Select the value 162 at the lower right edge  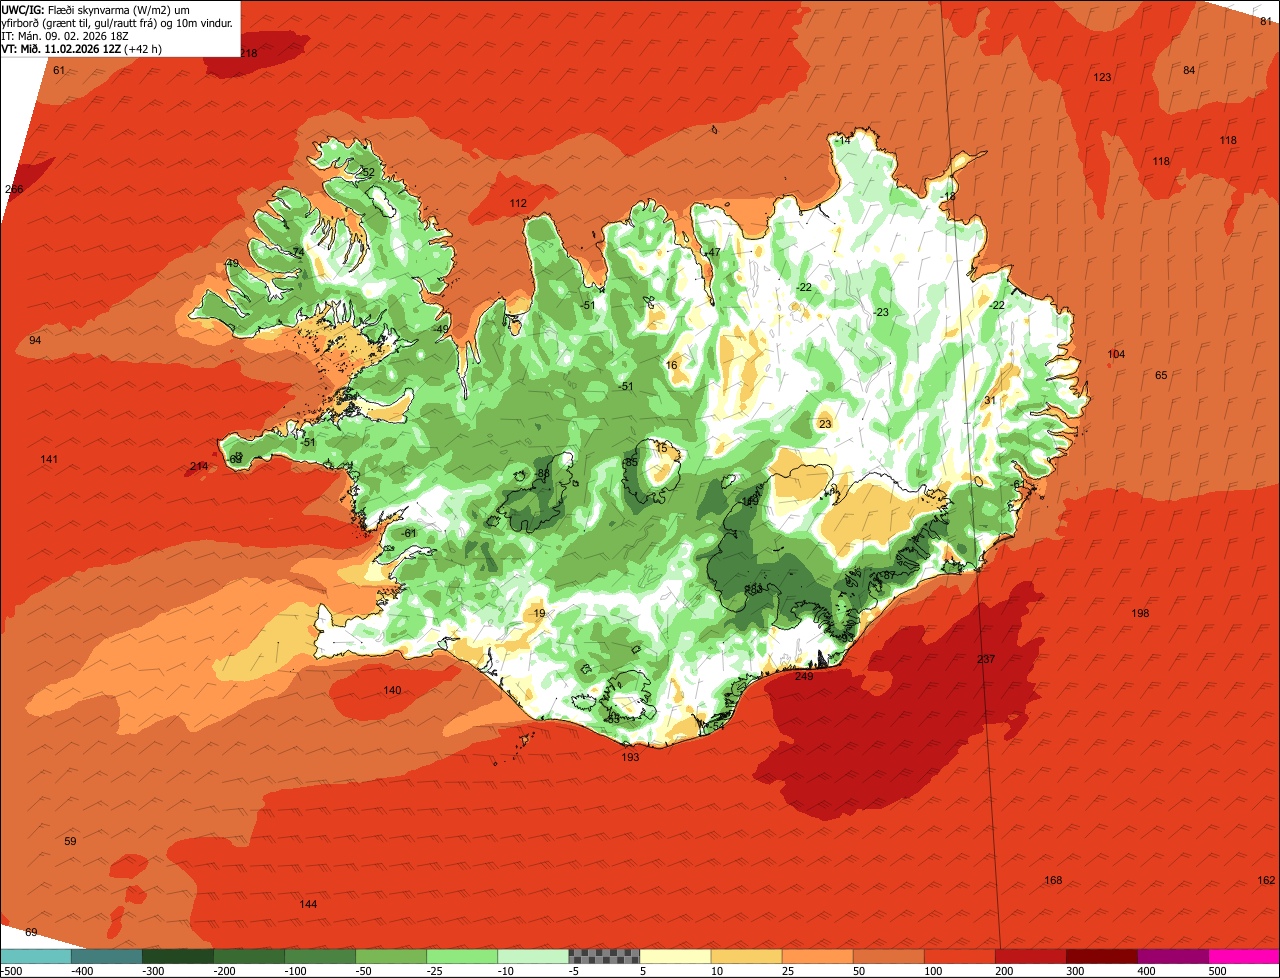[x=1266, y=880]
